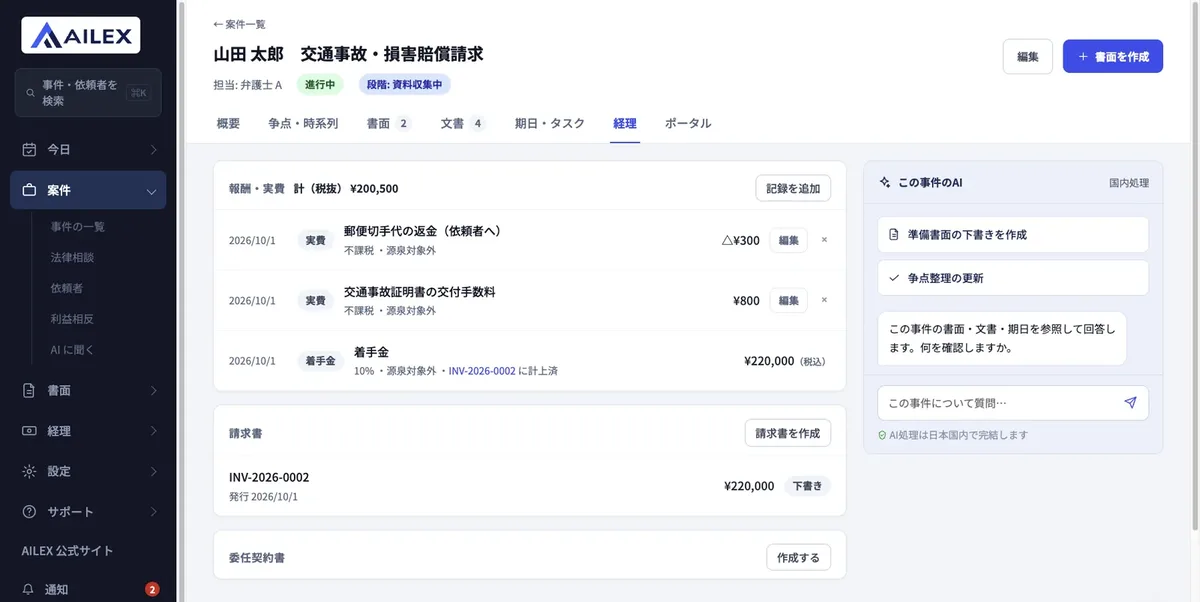Screen dimensions: 1200x602
Task: Click the AILEX logo
Action: pyautogui.click(x=81, y=36)
